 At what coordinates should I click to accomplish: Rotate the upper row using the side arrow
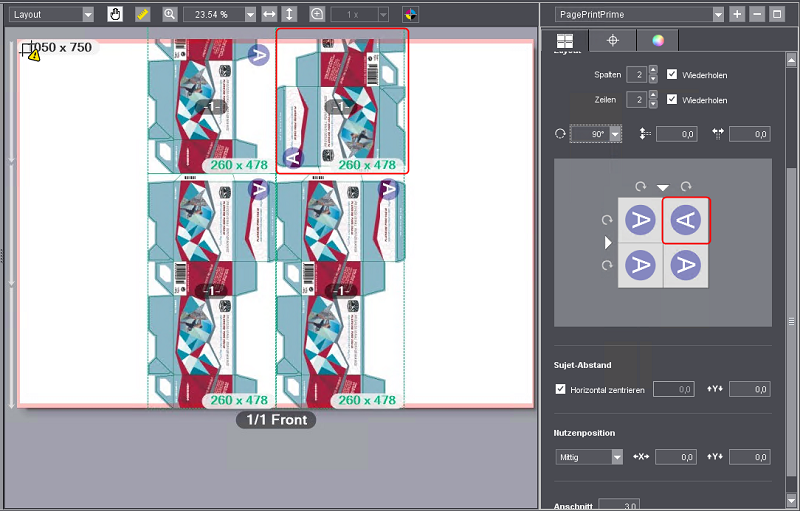coord(607,220)
